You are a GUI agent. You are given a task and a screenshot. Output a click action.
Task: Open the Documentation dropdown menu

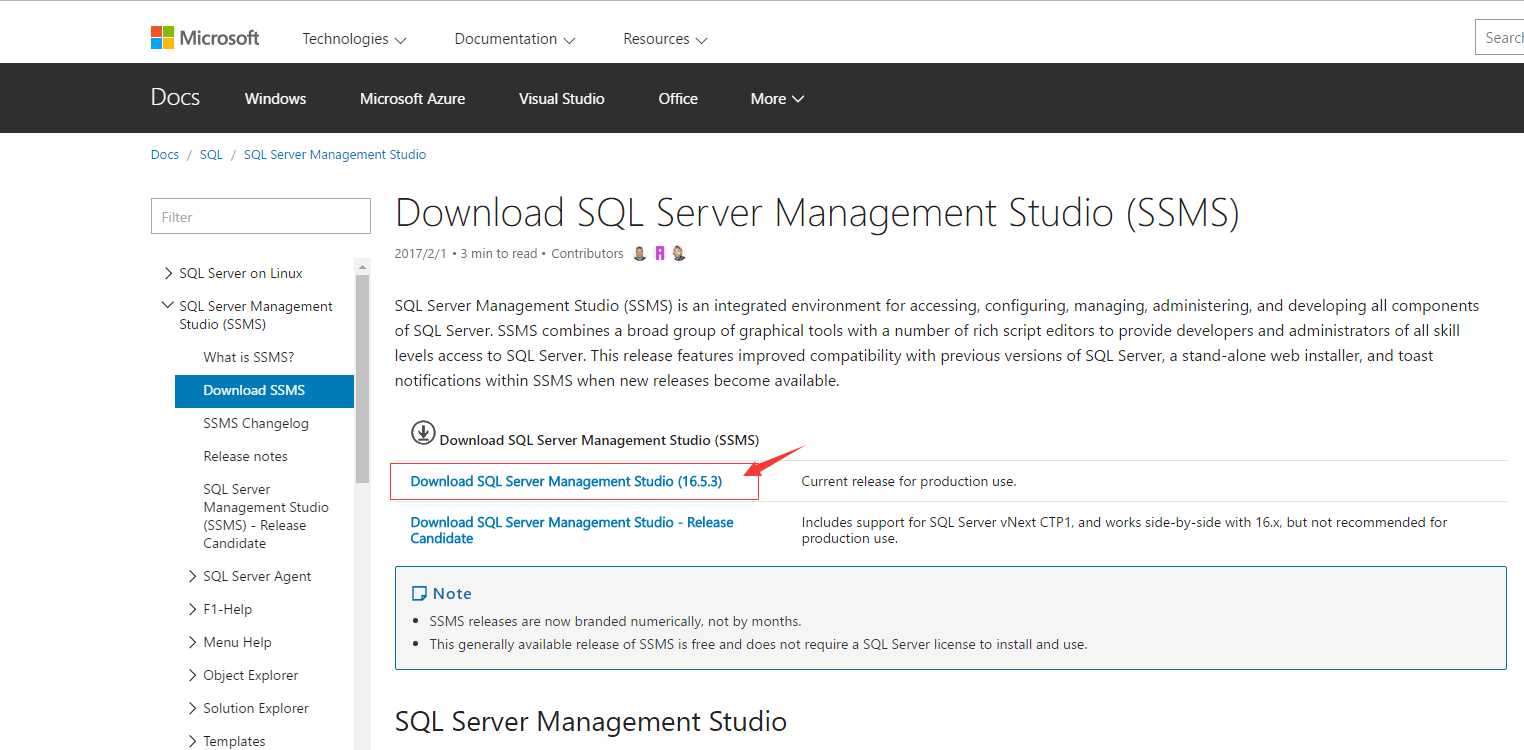514,39
